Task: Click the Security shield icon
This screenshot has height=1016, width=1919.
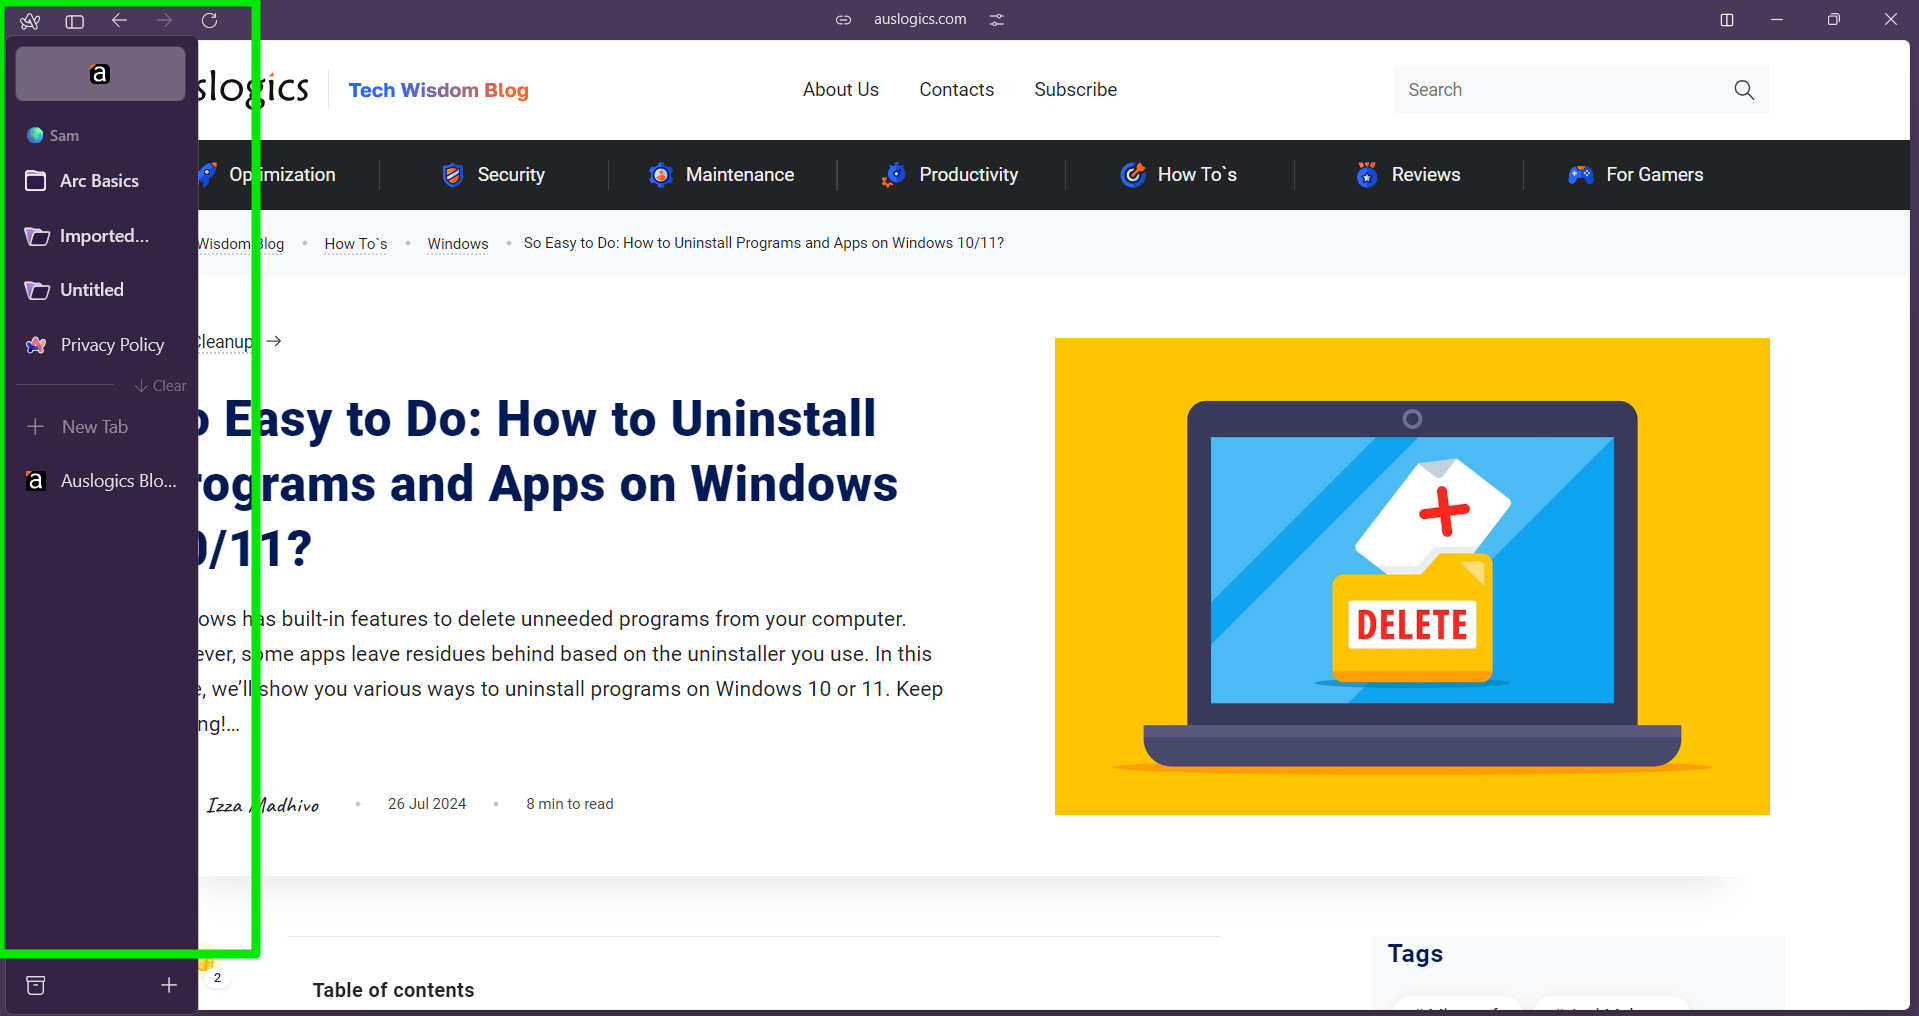Action: tap(453, 175)
